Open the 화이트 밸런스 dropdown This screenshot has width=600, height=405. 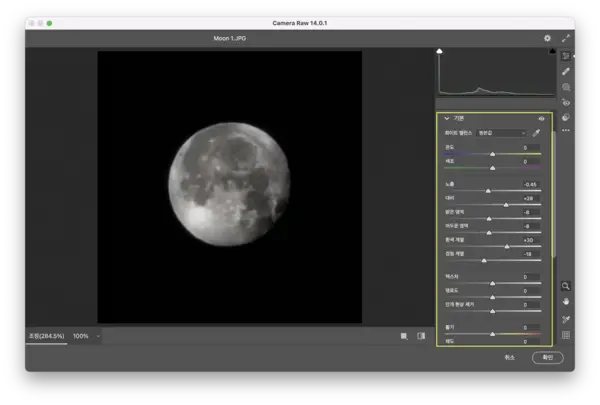click(500, 132)
